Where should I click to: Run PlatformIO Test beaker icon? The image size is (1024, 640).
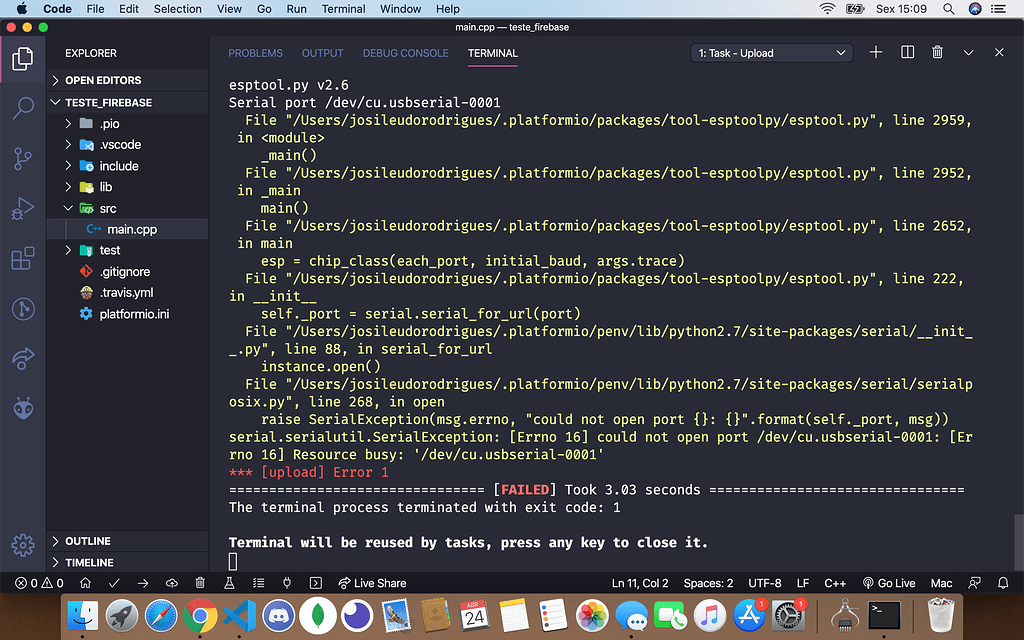click(228, 582)
